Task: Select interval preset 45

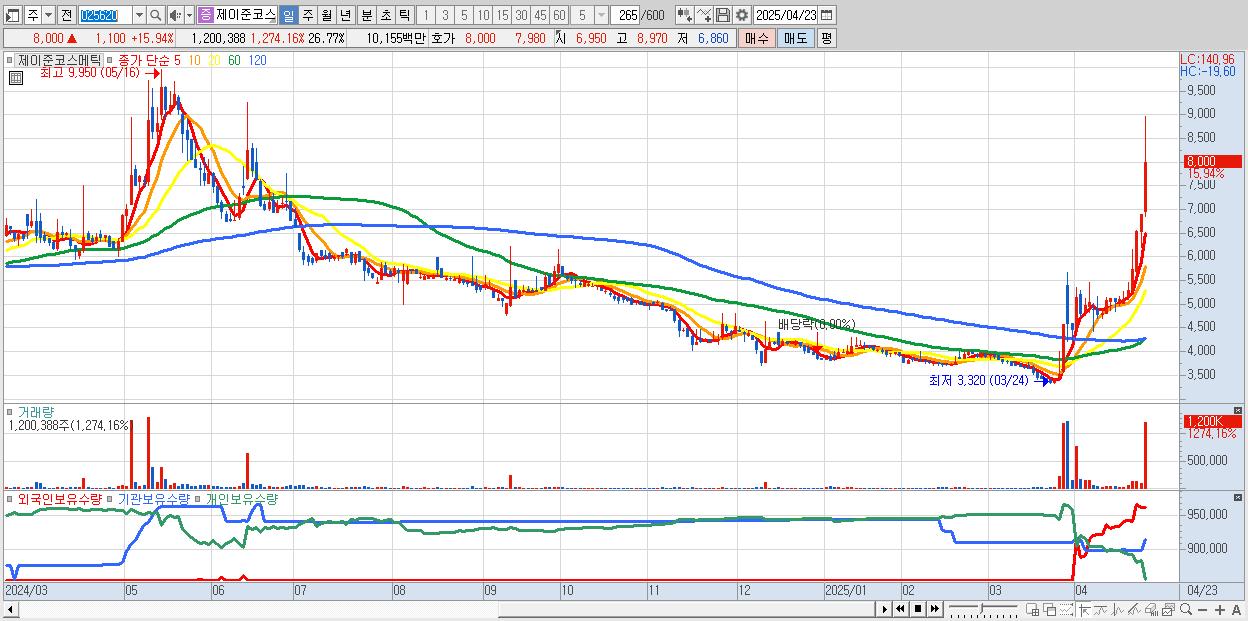Action: click(540, 15)
